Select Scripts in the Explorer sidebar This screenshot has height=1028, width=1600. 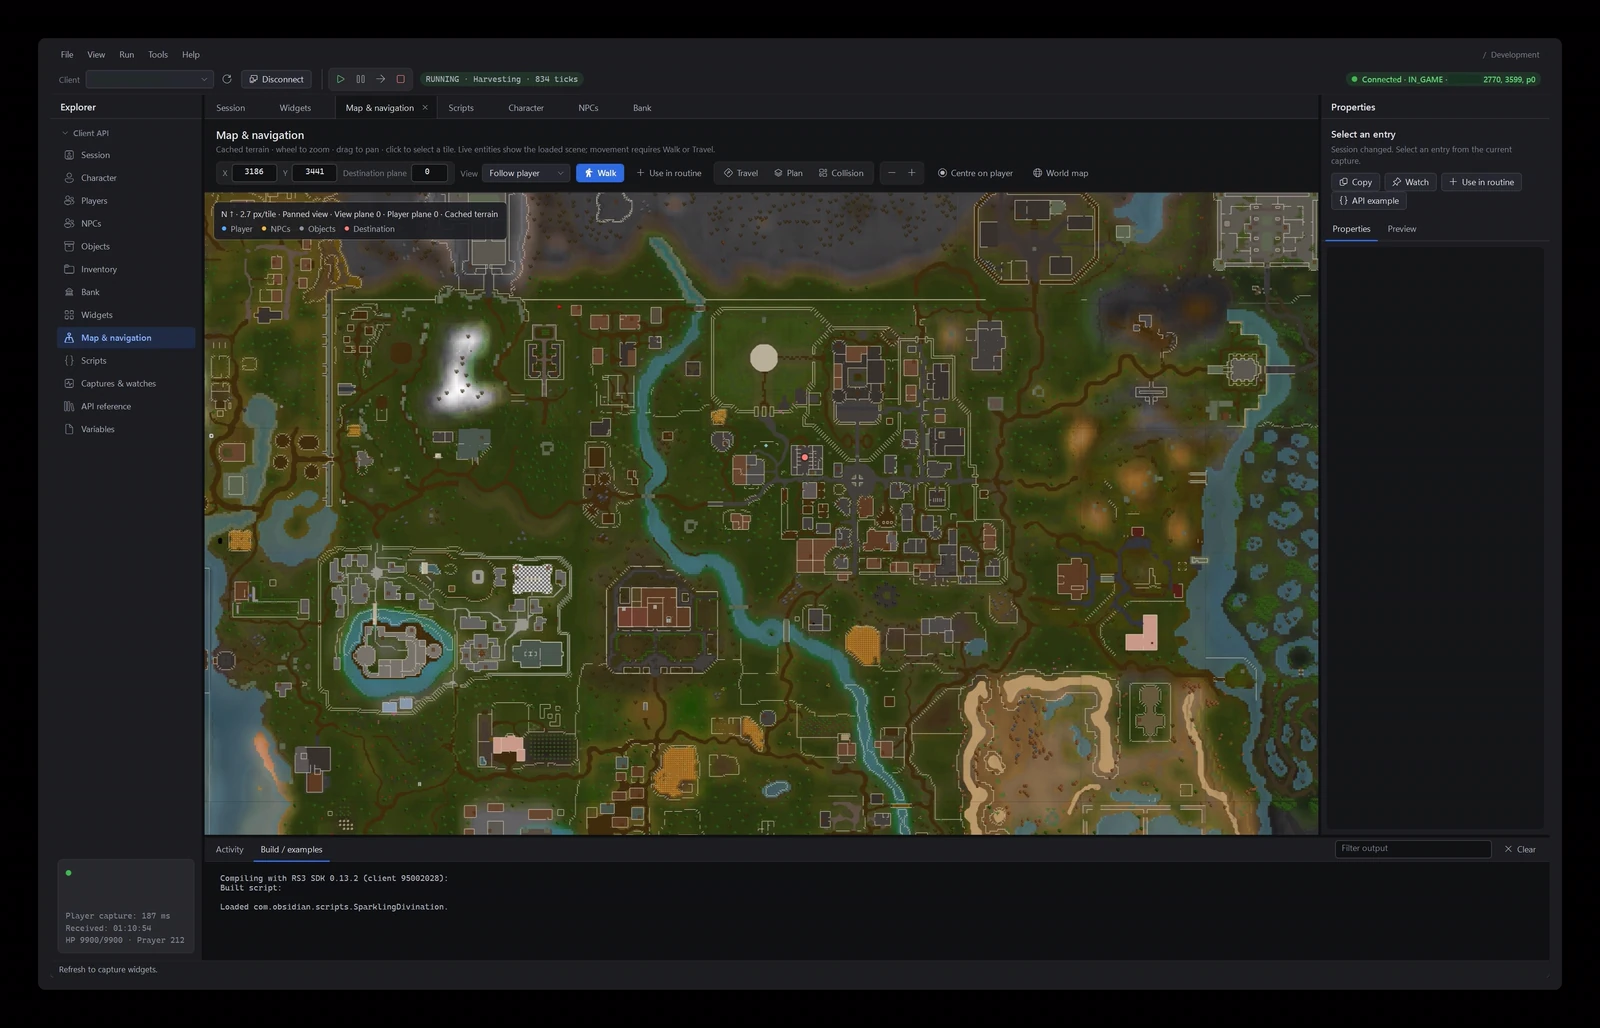(x=126, y=361)
